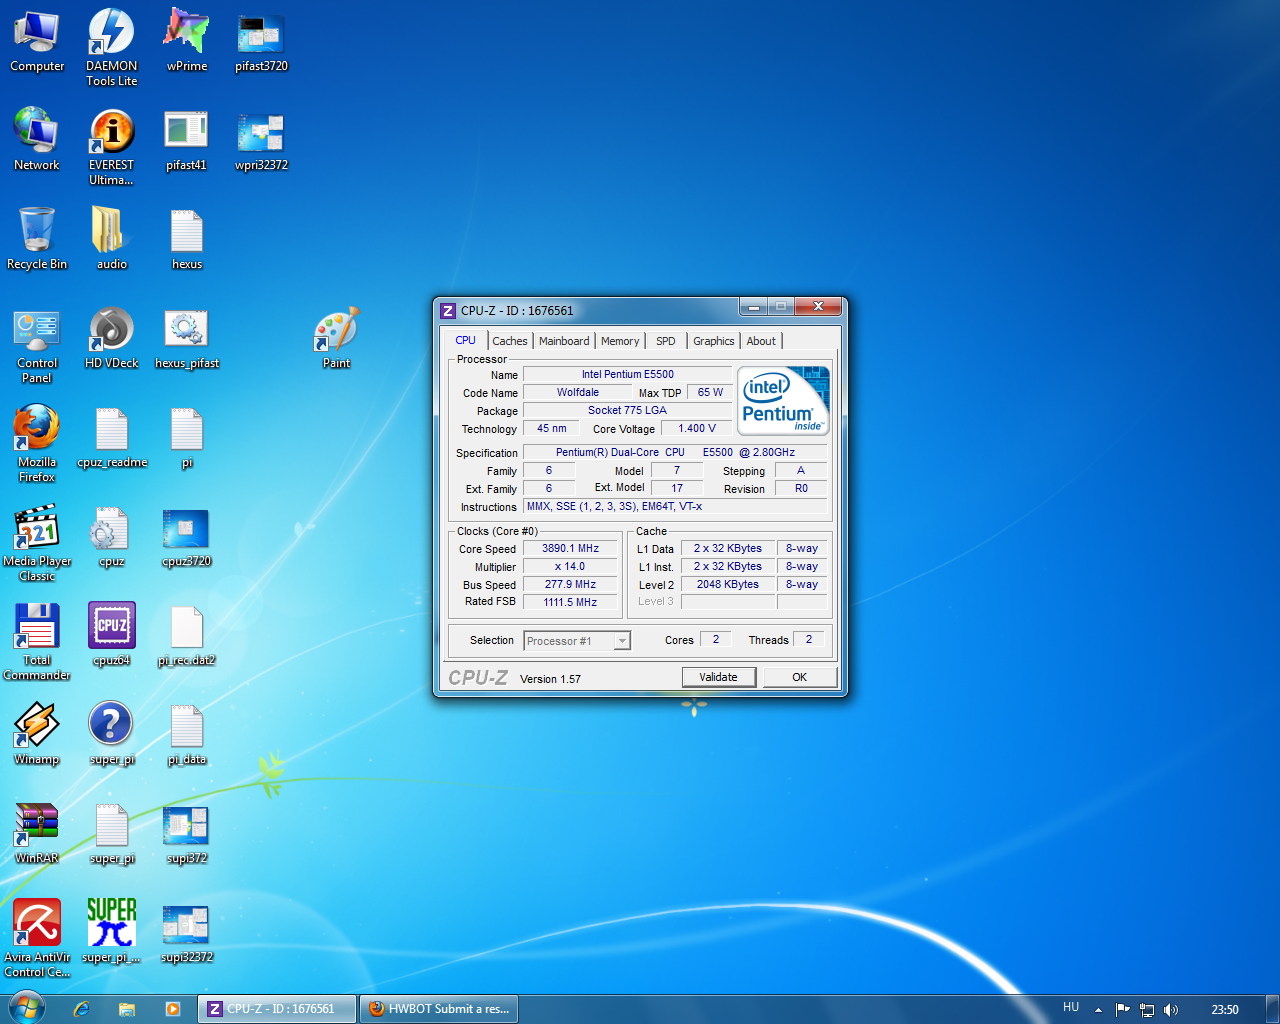Image resolution: width=1280 pixels, height=1024 pixels.
Task: Launch Total Commander shortcut
Action: [37, 641]
